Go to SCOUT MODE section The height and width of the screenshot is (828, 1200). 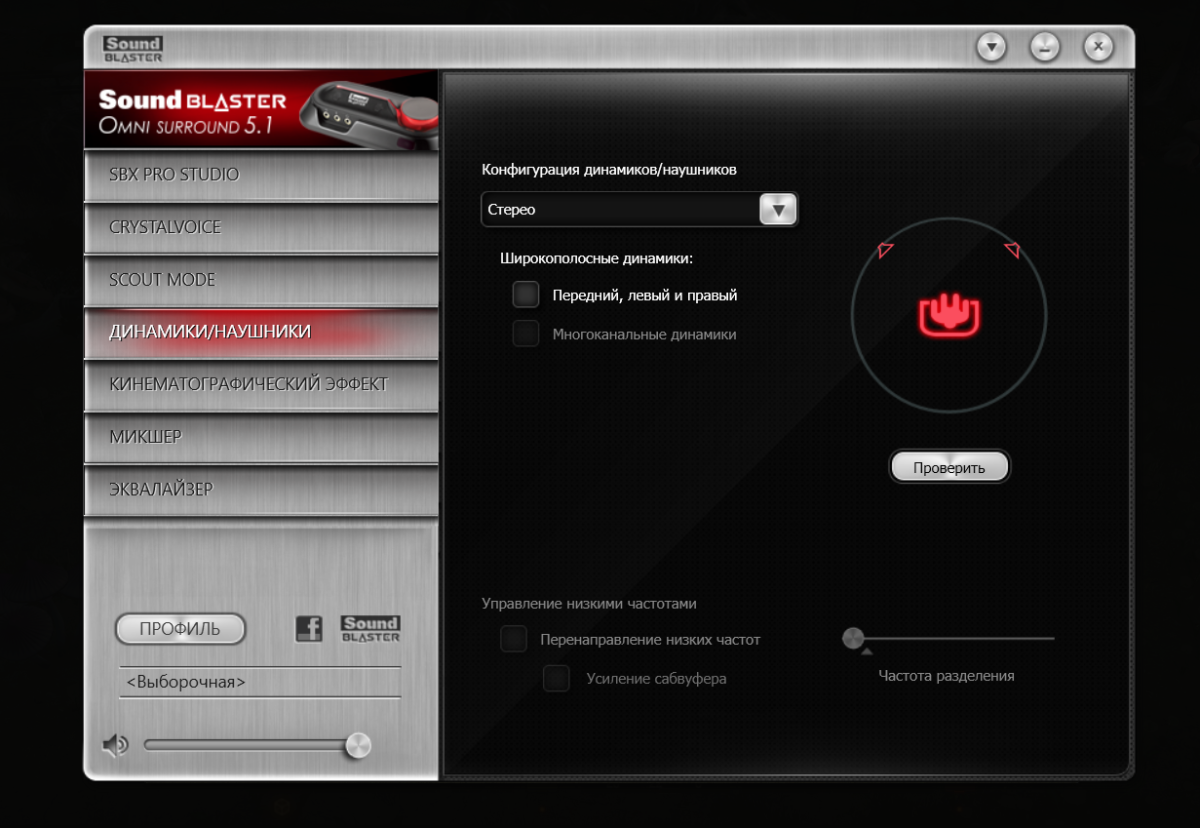(261, 280)
